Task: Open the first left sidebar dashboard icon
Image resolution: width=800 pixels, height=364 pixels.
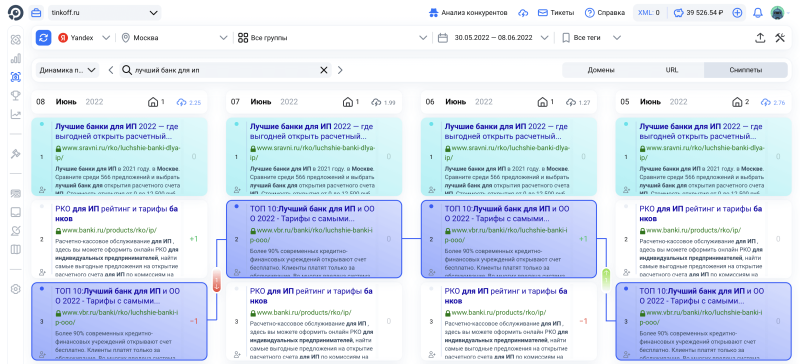Action: pos(16,40)
